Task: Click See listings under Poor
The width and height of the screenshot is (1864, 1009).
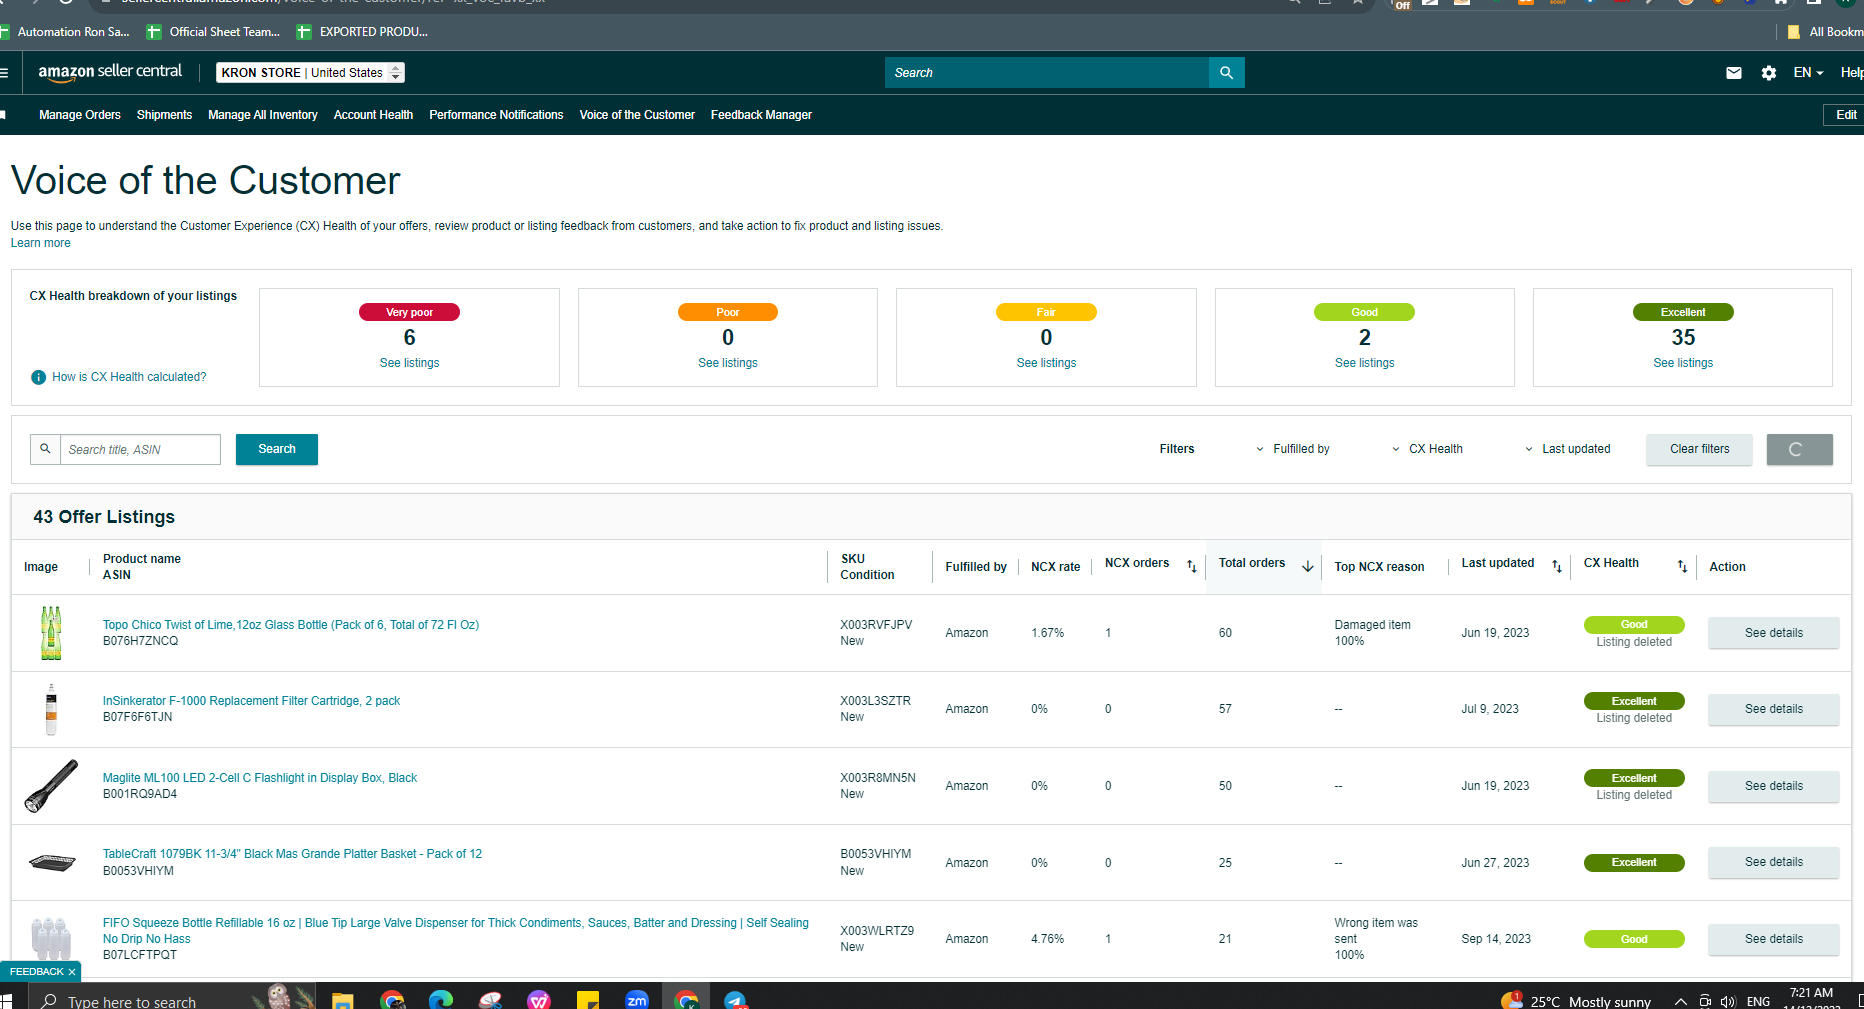Action: (728, 363)
